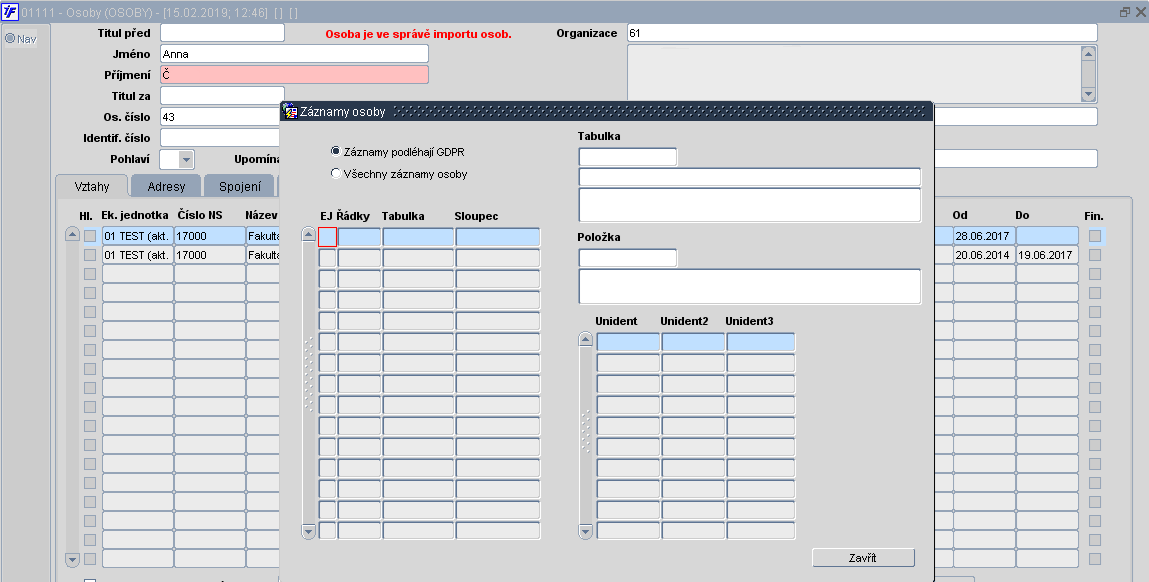Toggle Fin. checkbox in row dated 28.06.2017
The height and width of the screenshot is (582, 1149).
pyautogui.click(x=1095, y=236)
